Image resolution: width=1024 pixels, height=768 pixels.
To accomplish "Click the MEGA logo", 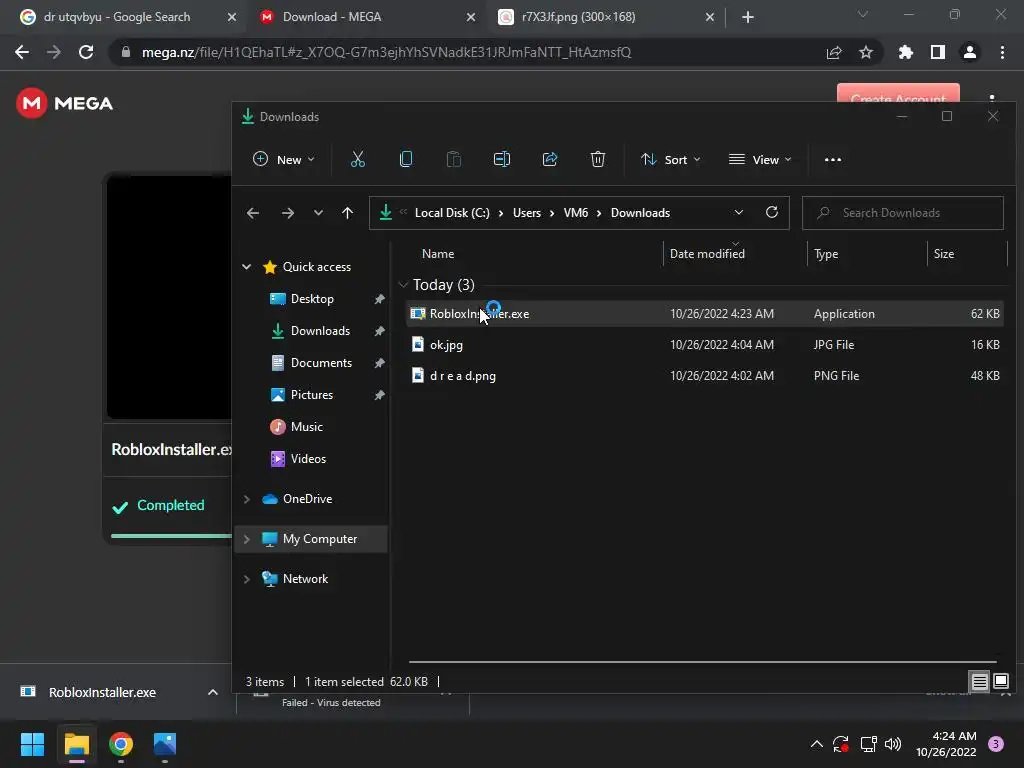I will 64,103.
